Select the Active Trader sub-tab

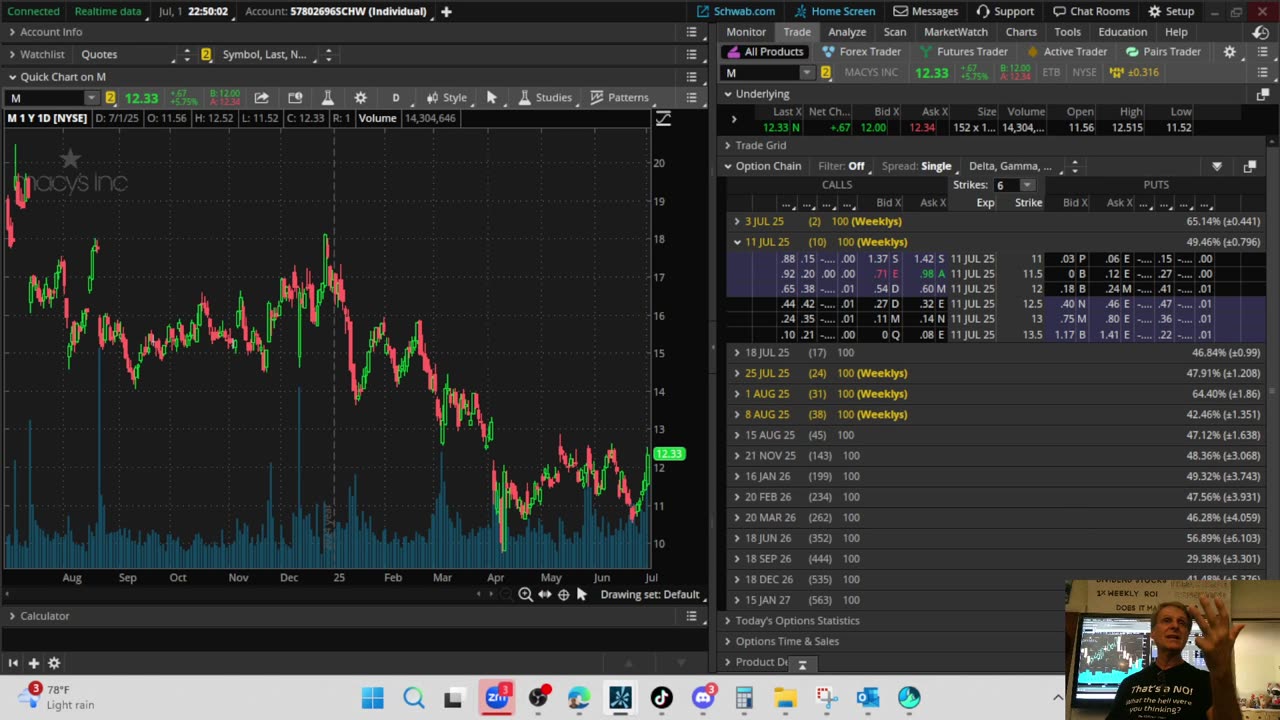tap(1067, 52)
